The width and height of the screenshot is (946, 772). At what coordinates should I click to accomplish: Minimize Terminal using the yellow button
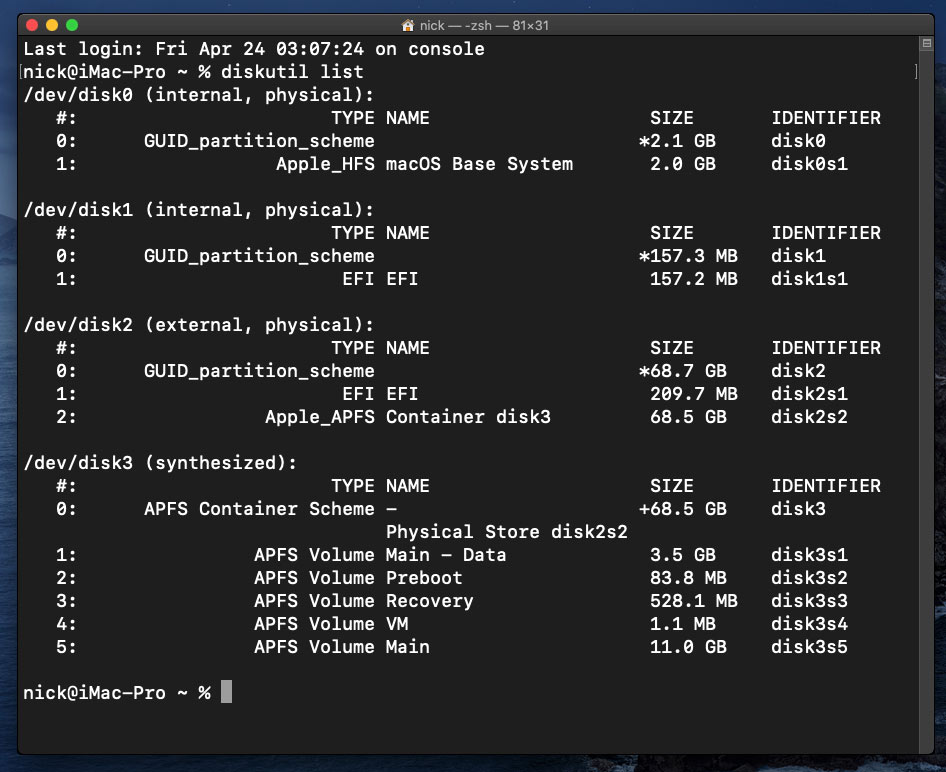52,25
